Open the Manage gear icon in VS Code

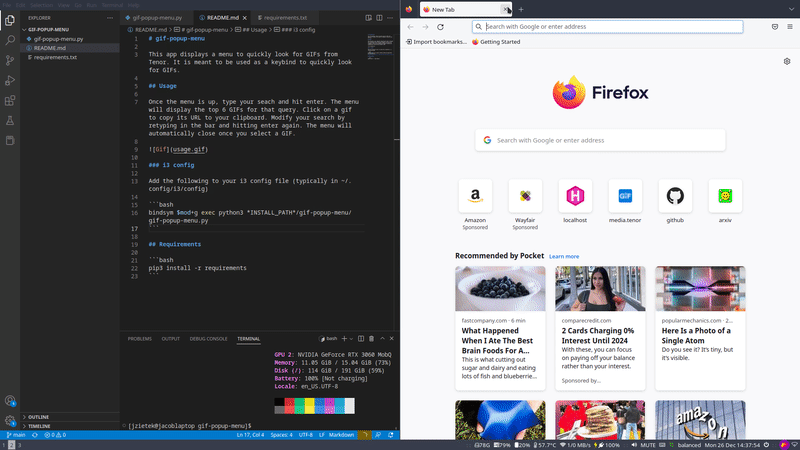click(10, 421)
